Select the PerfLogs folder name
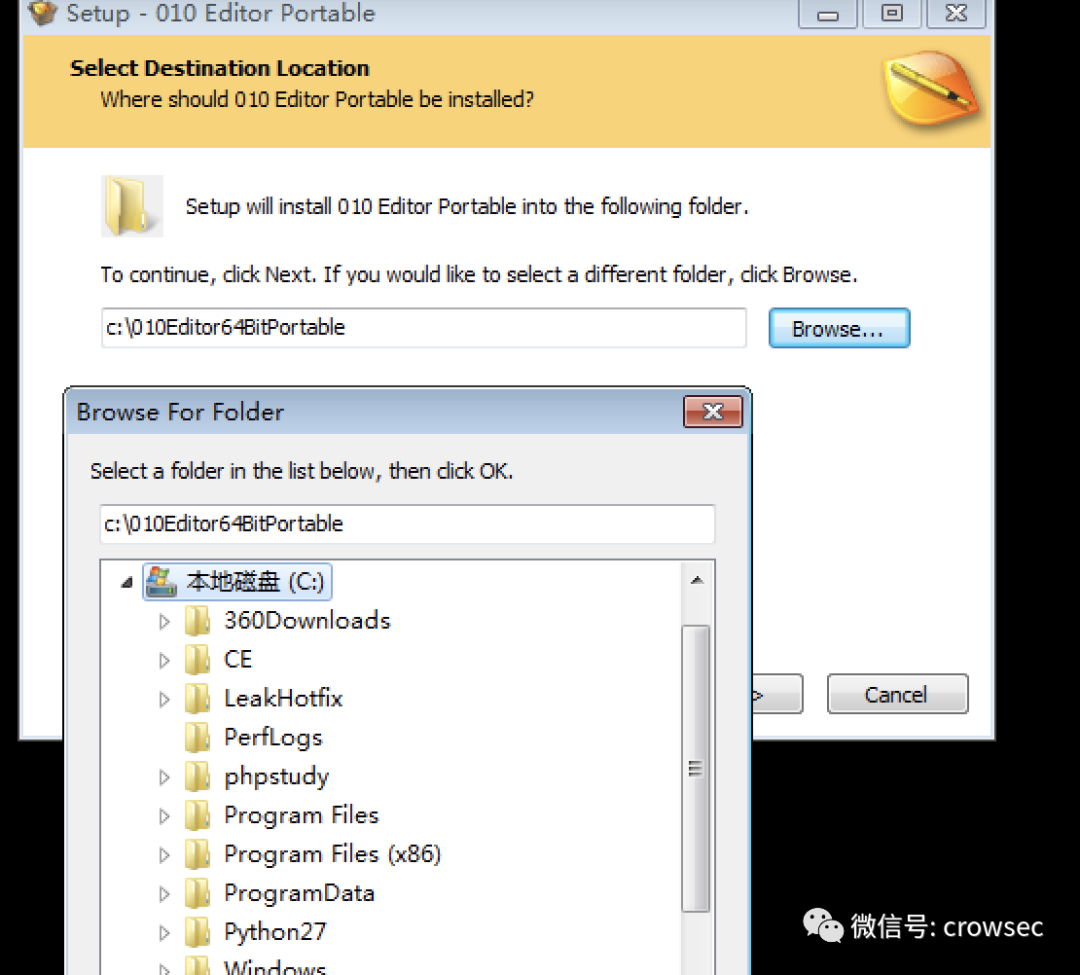The height and width of the screenshot is (975, 1080). tap(273, 737)
